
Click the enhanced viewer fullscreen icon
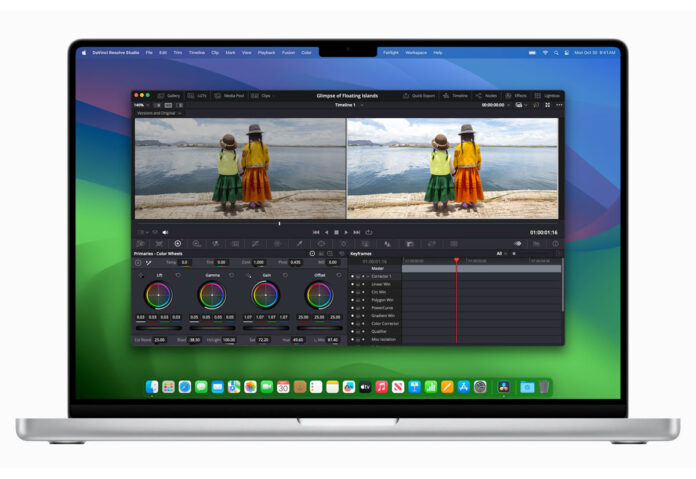(x=548, y=105)
